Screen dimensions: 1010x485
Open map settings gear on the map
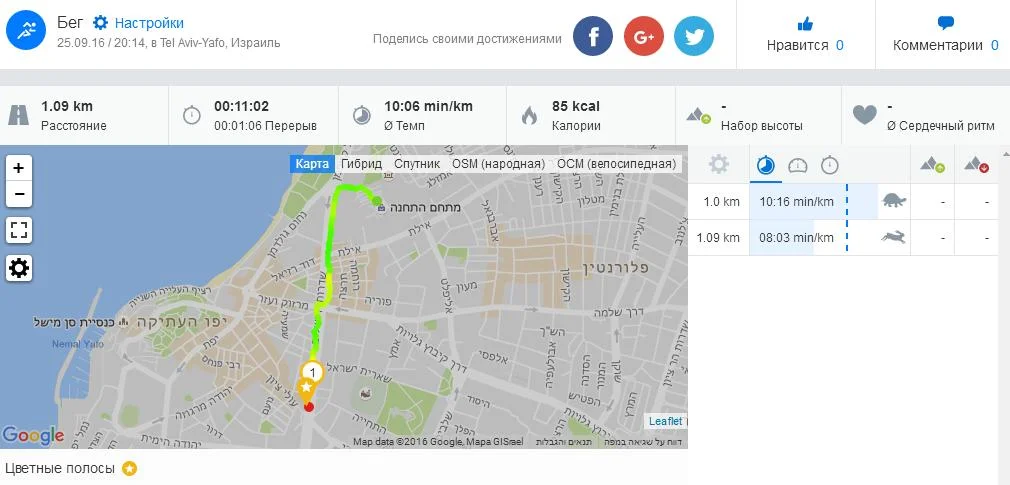(x=19, y=268)
